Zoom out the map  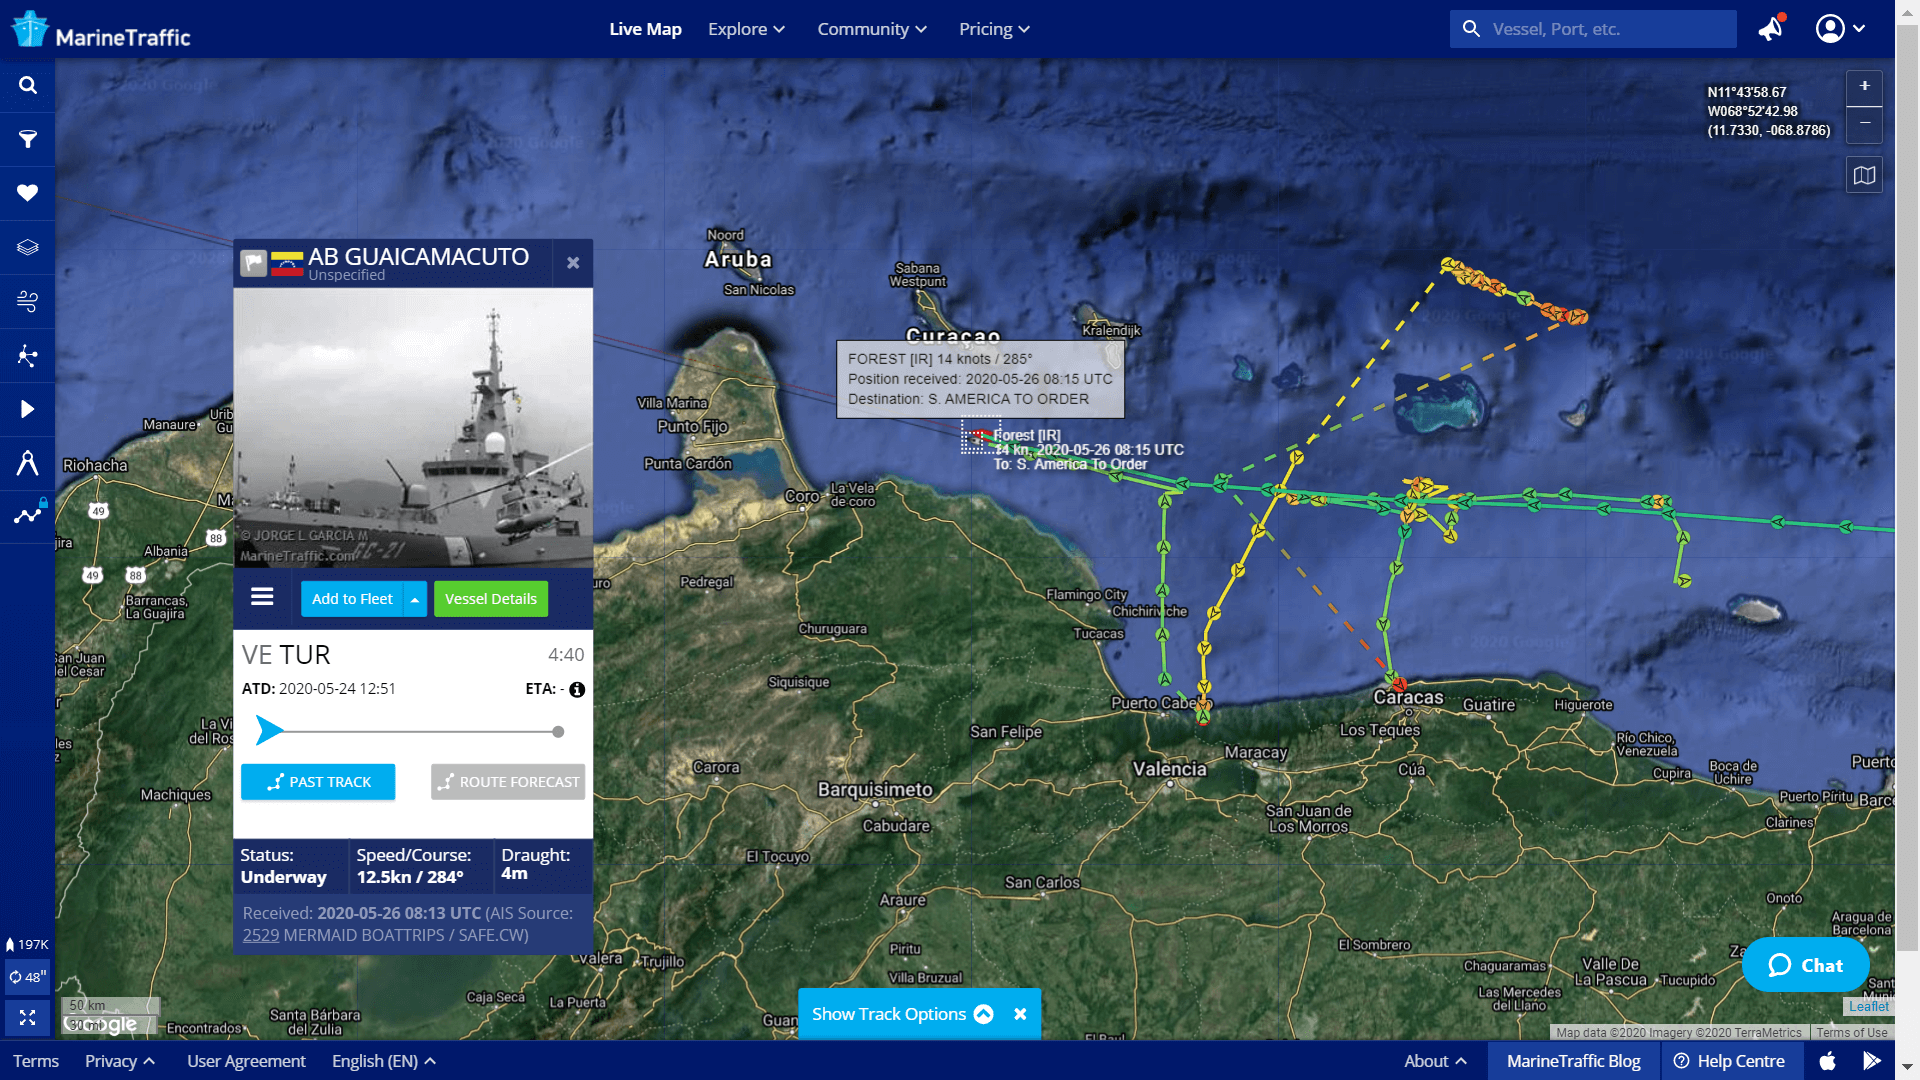(1864, 124)
